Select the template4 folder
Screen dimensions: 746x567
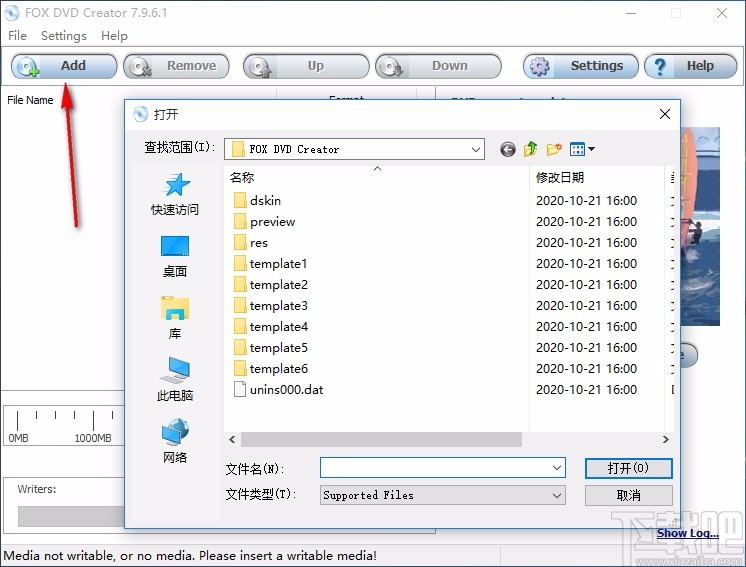tap(271, 326)
